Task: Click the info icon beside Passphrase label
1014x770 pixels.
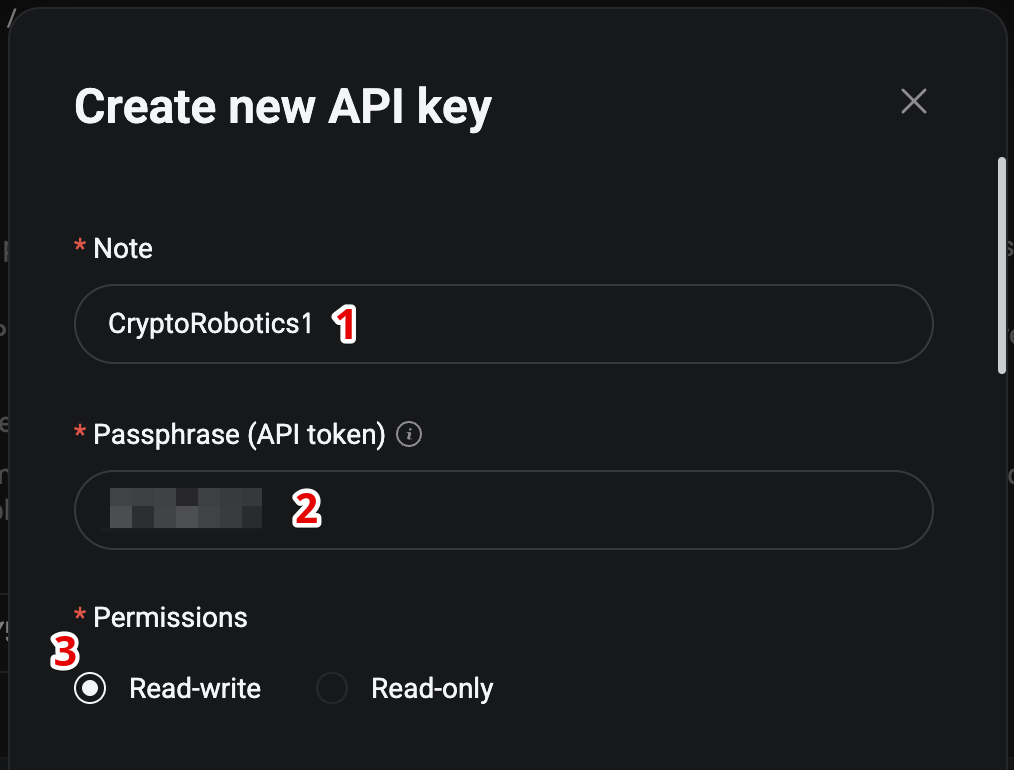Action: [x=409, y=434]
